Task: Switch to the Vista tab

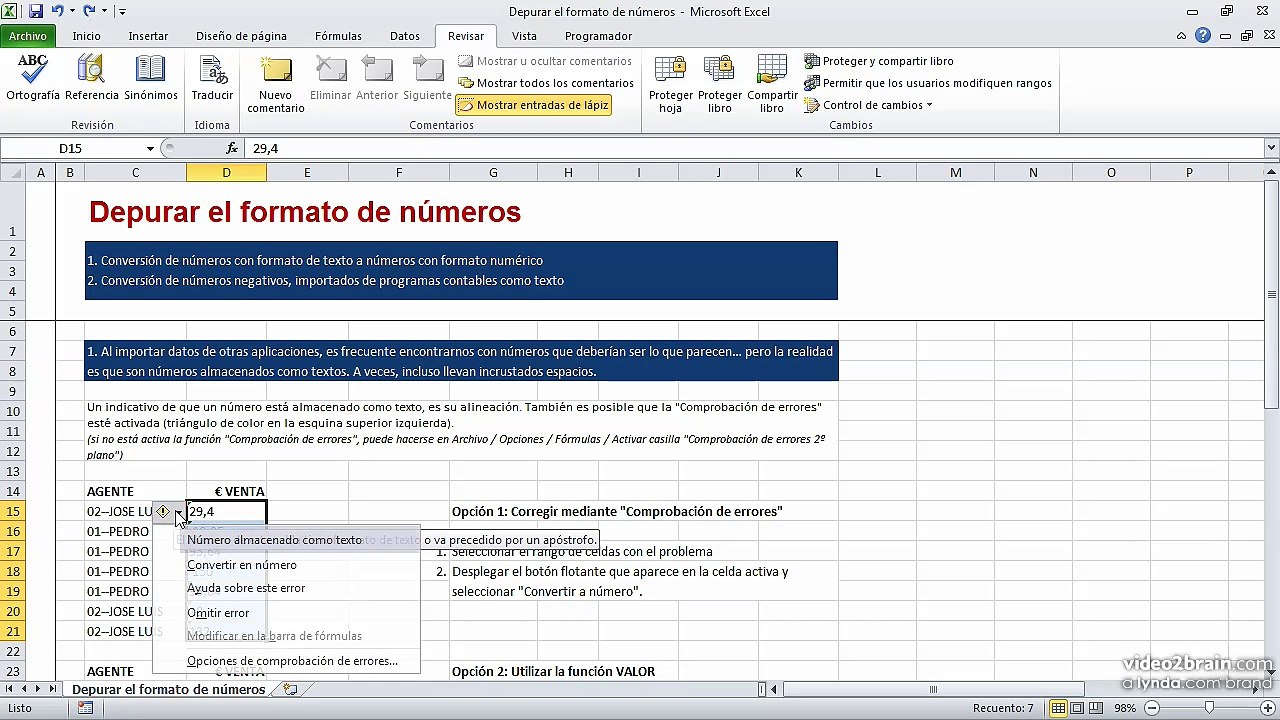Action: (524, 36)
